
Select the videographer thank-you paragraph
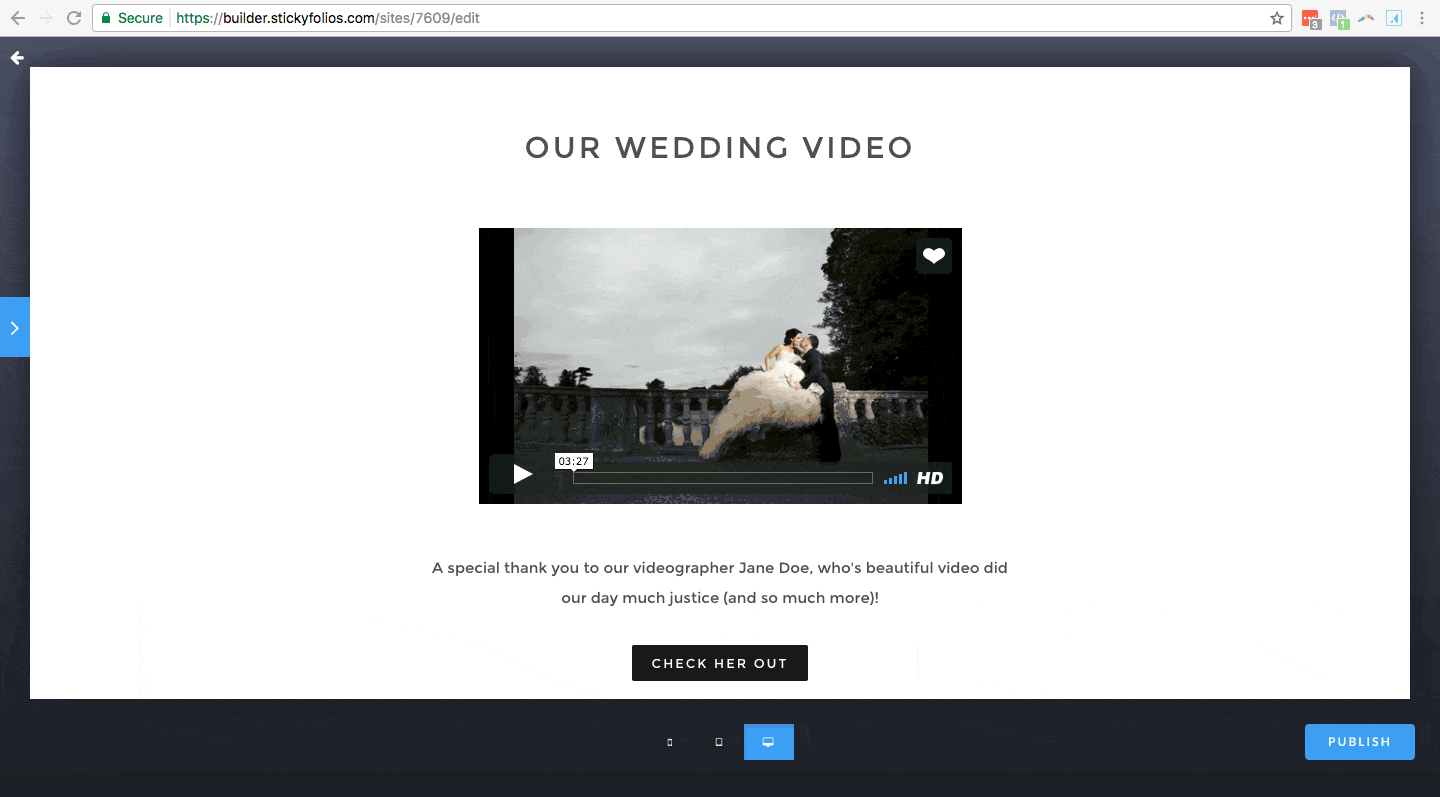click(720, 583)
